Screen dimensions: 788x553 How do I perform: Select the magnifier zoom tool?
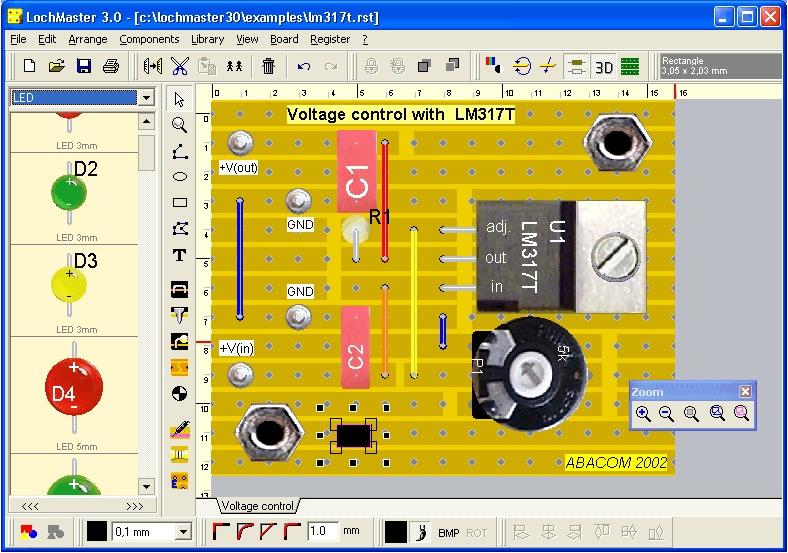179,125
